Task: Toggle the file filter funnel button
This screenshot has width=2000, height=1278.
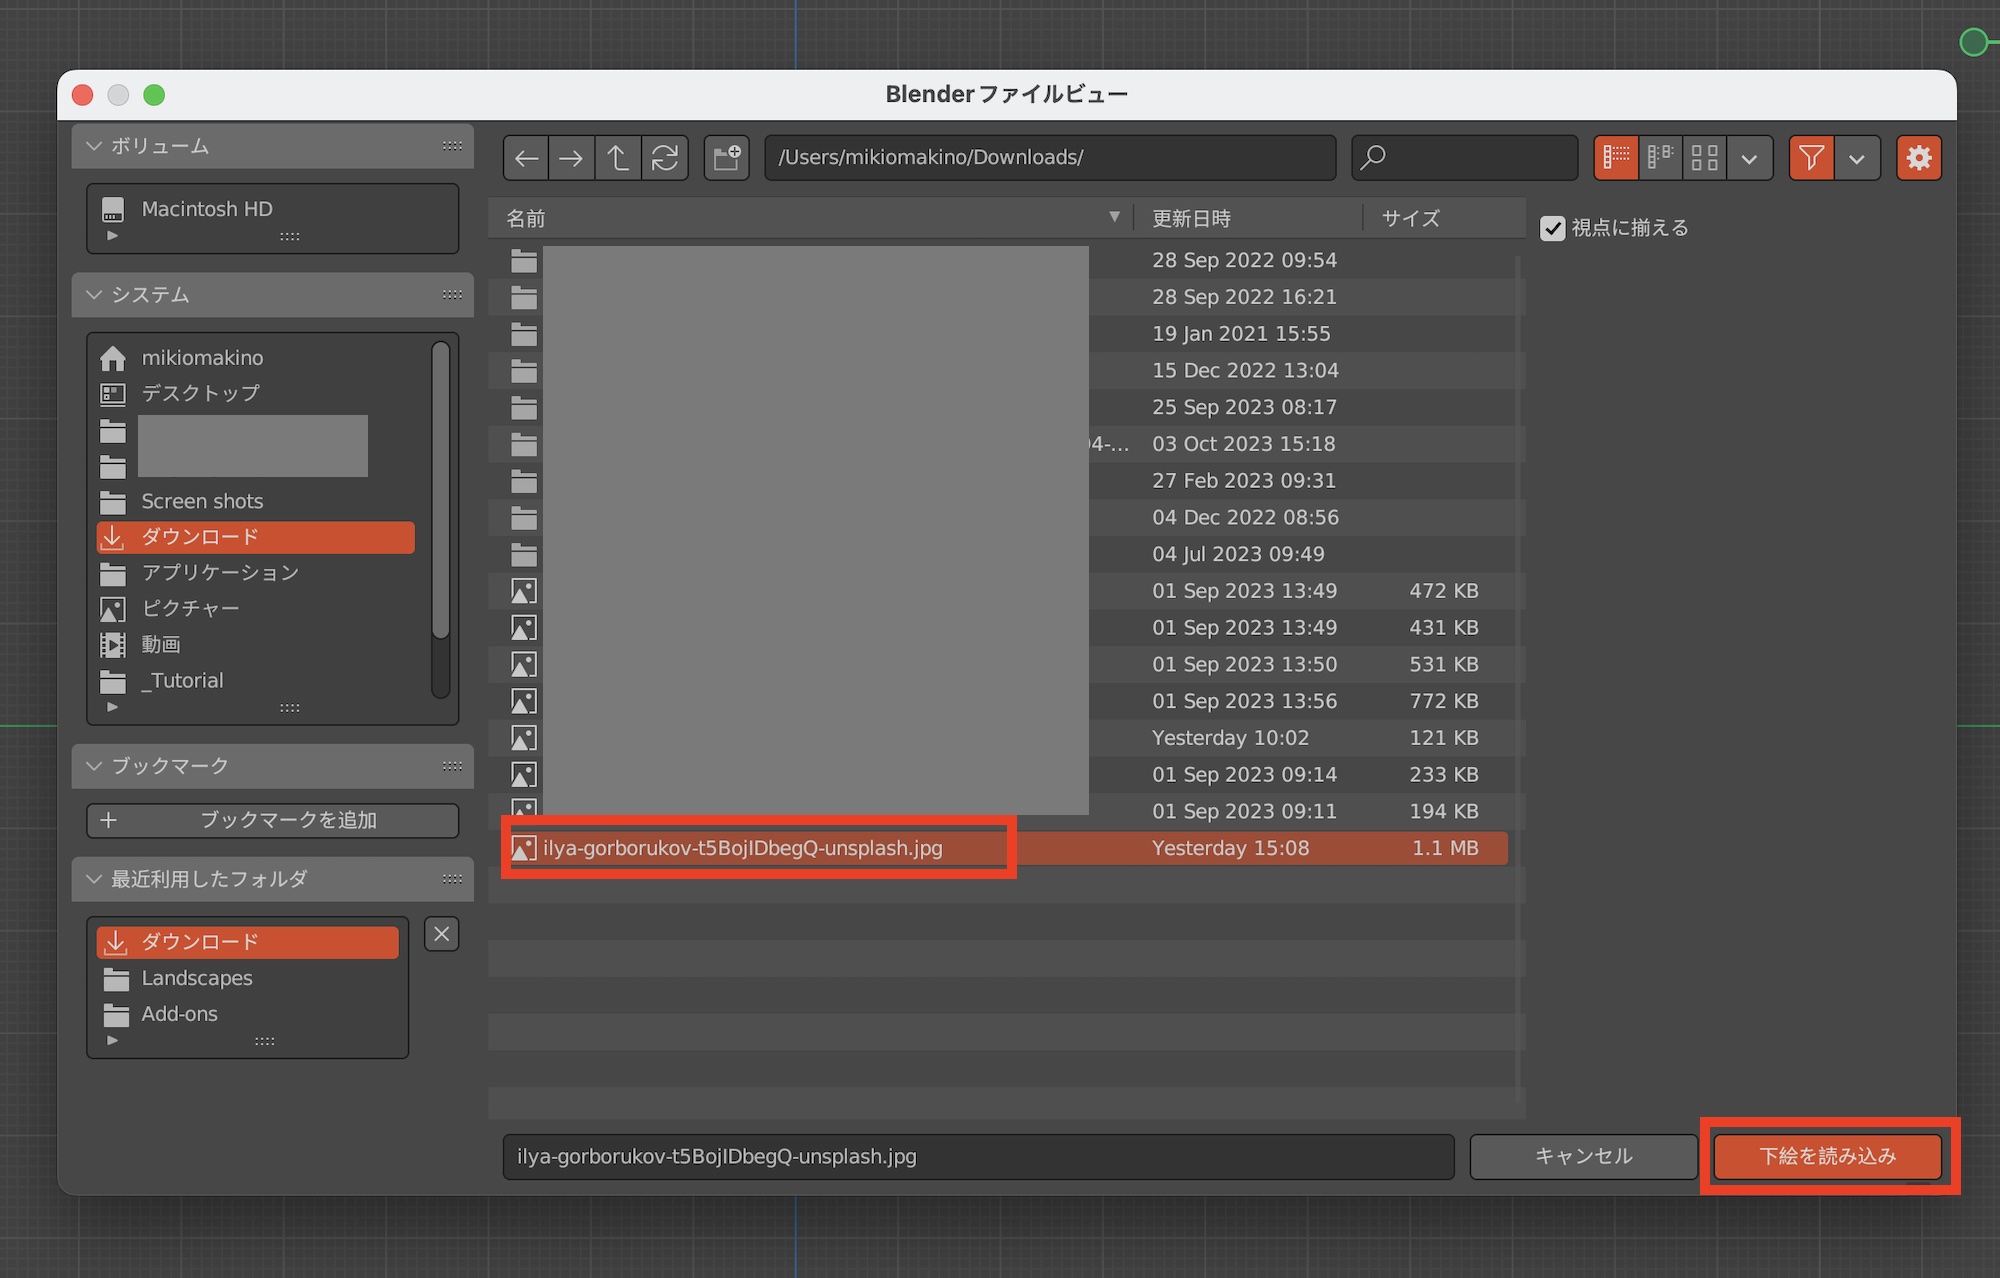Action: coord(1811,158)
